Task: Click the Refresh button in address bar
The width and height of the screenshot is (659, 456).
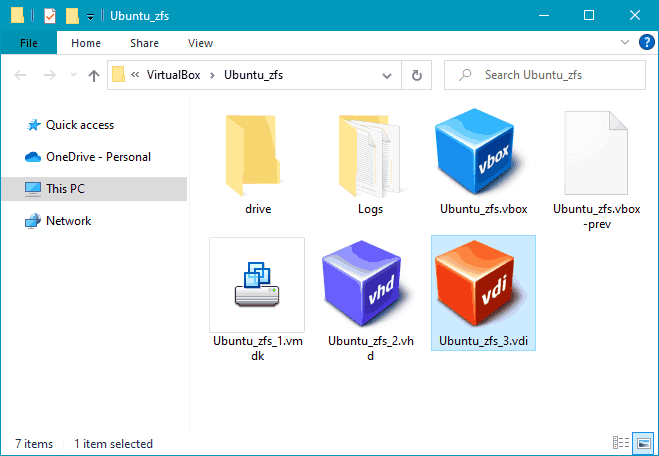Action: (416, 75)
